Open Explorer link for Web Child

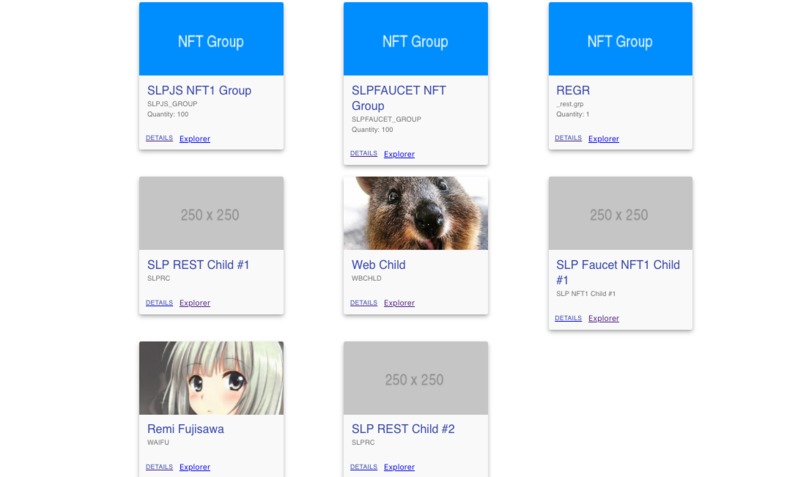tap(399, 303)
